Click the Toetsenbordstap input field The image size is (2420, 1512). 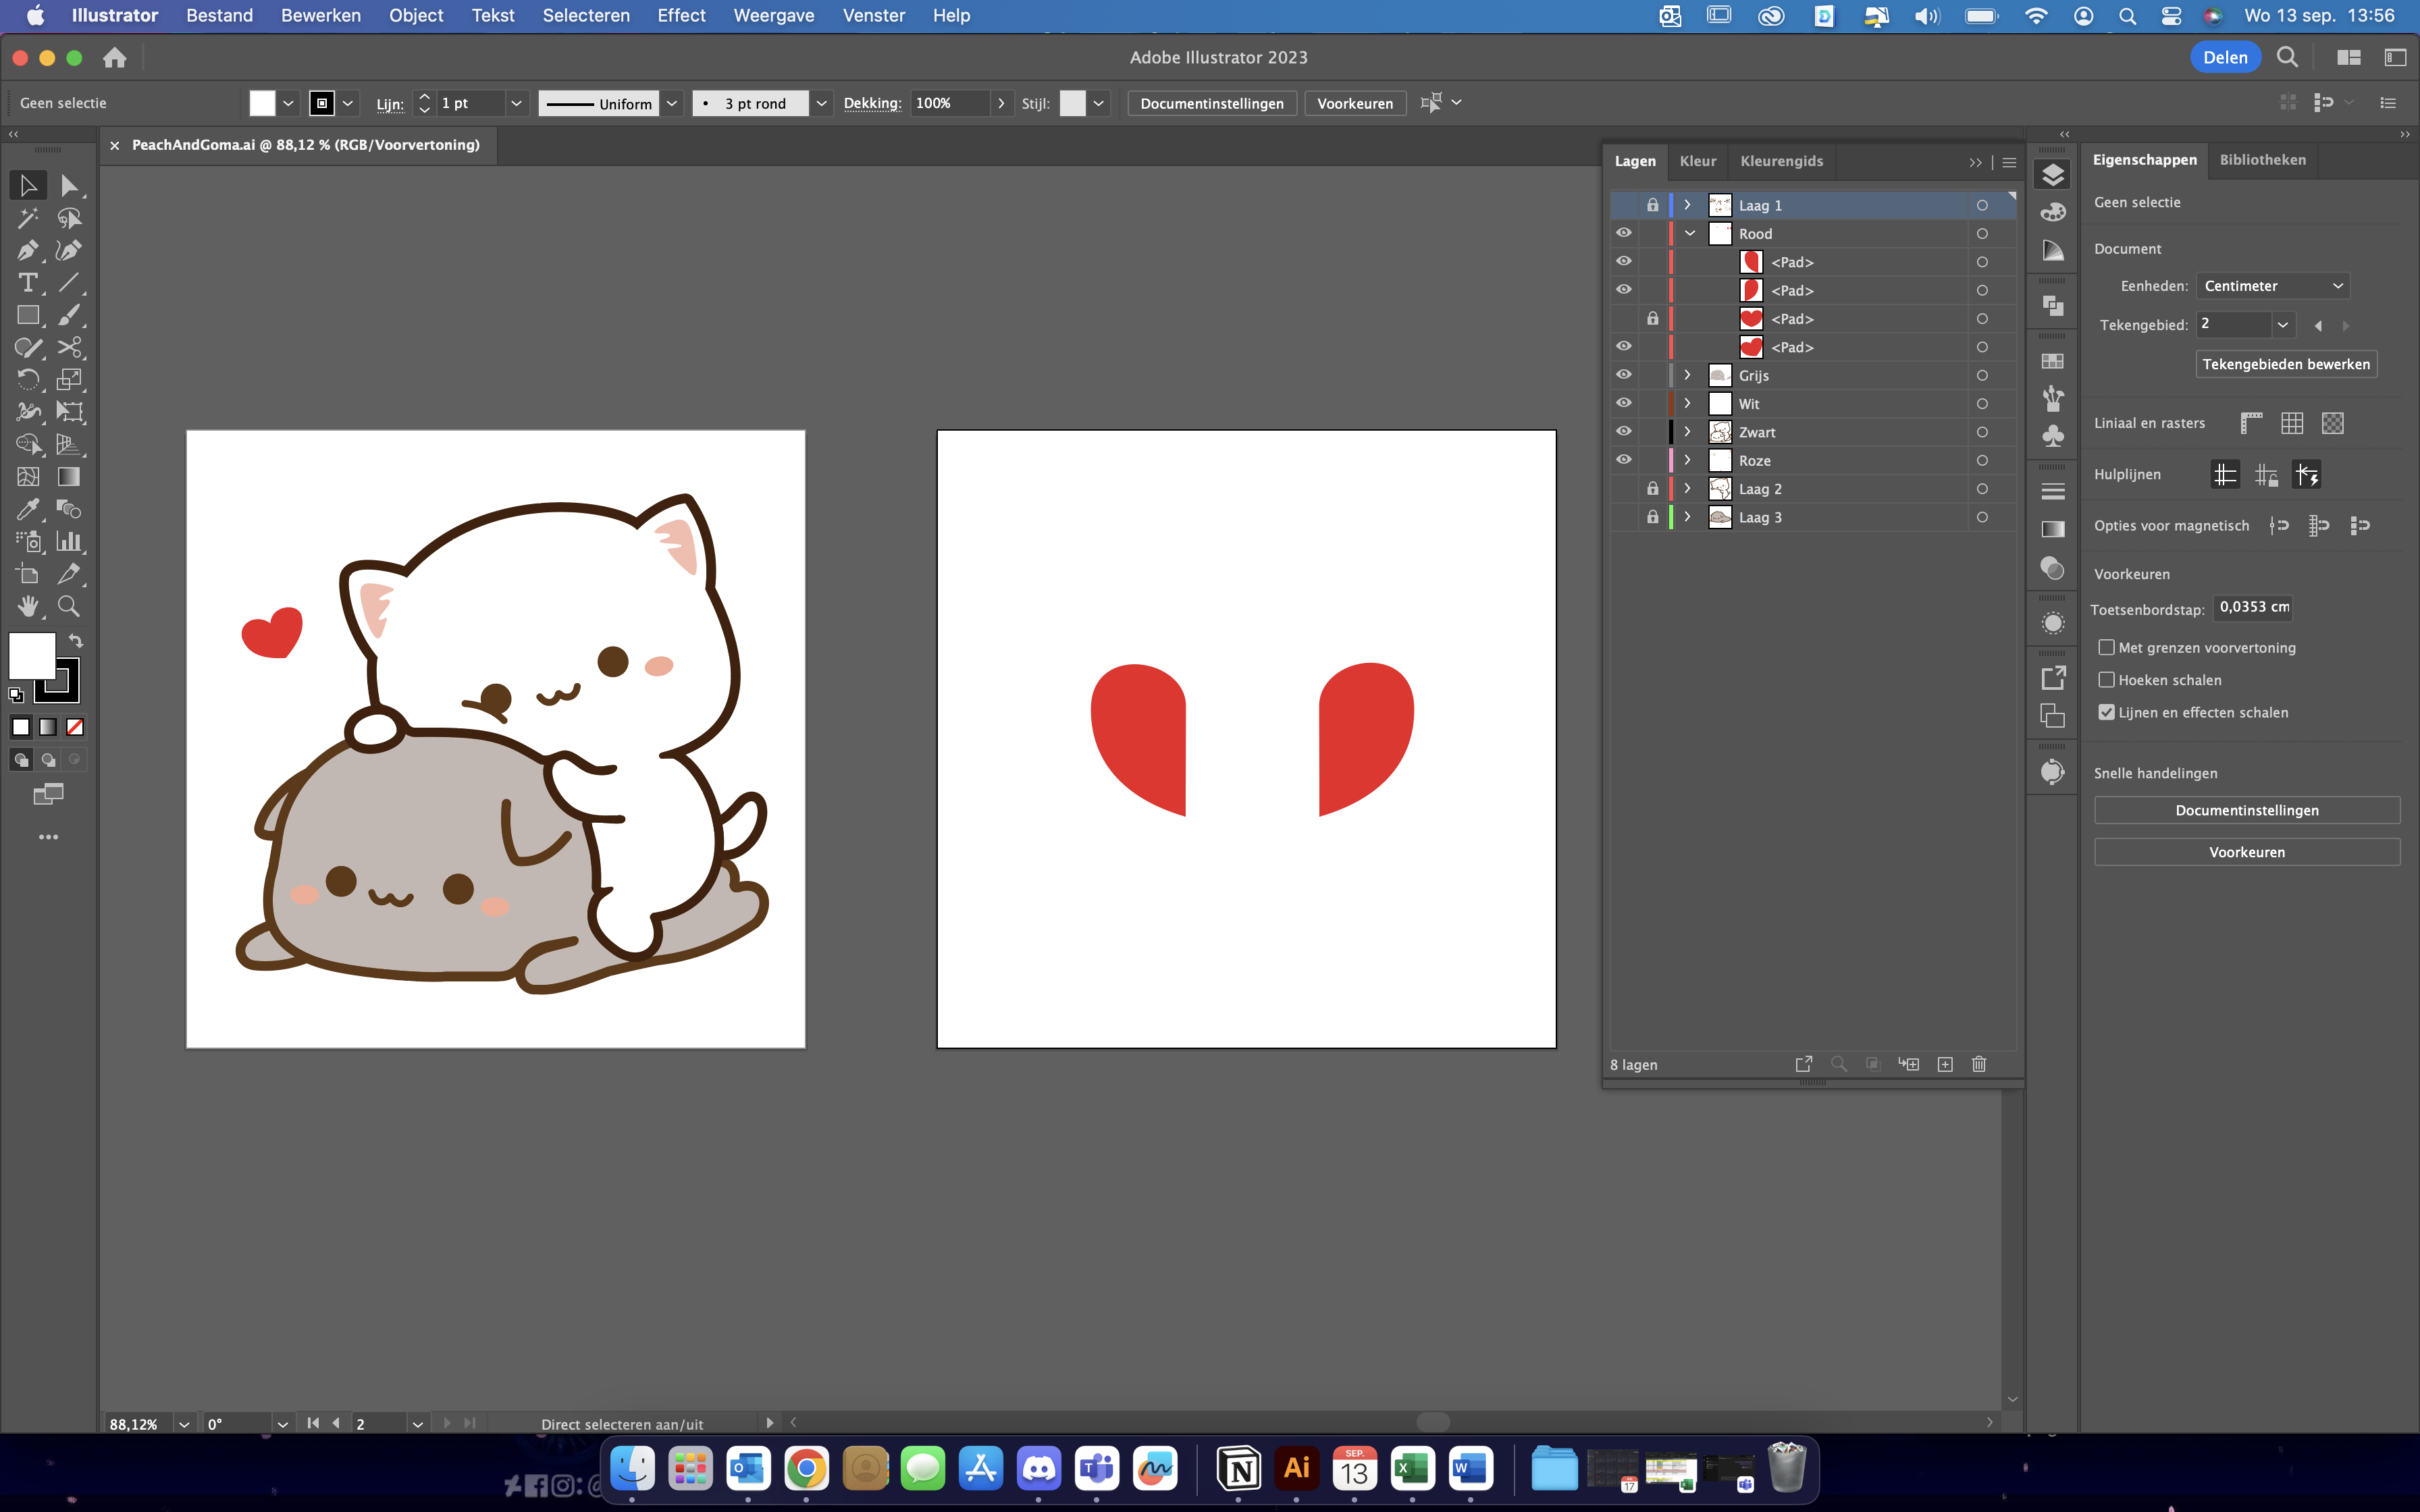click(x=2253, y=607)
